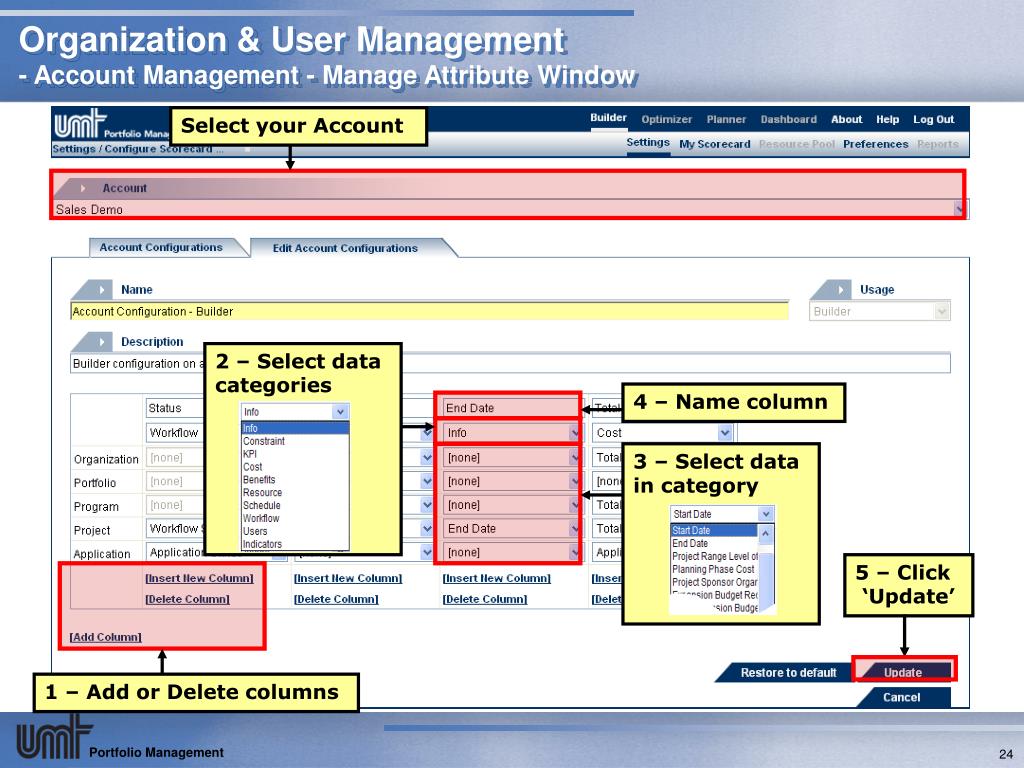1024x768 pixels.
Task: Click Delete Column under first column
Action: tap(187, 599)
